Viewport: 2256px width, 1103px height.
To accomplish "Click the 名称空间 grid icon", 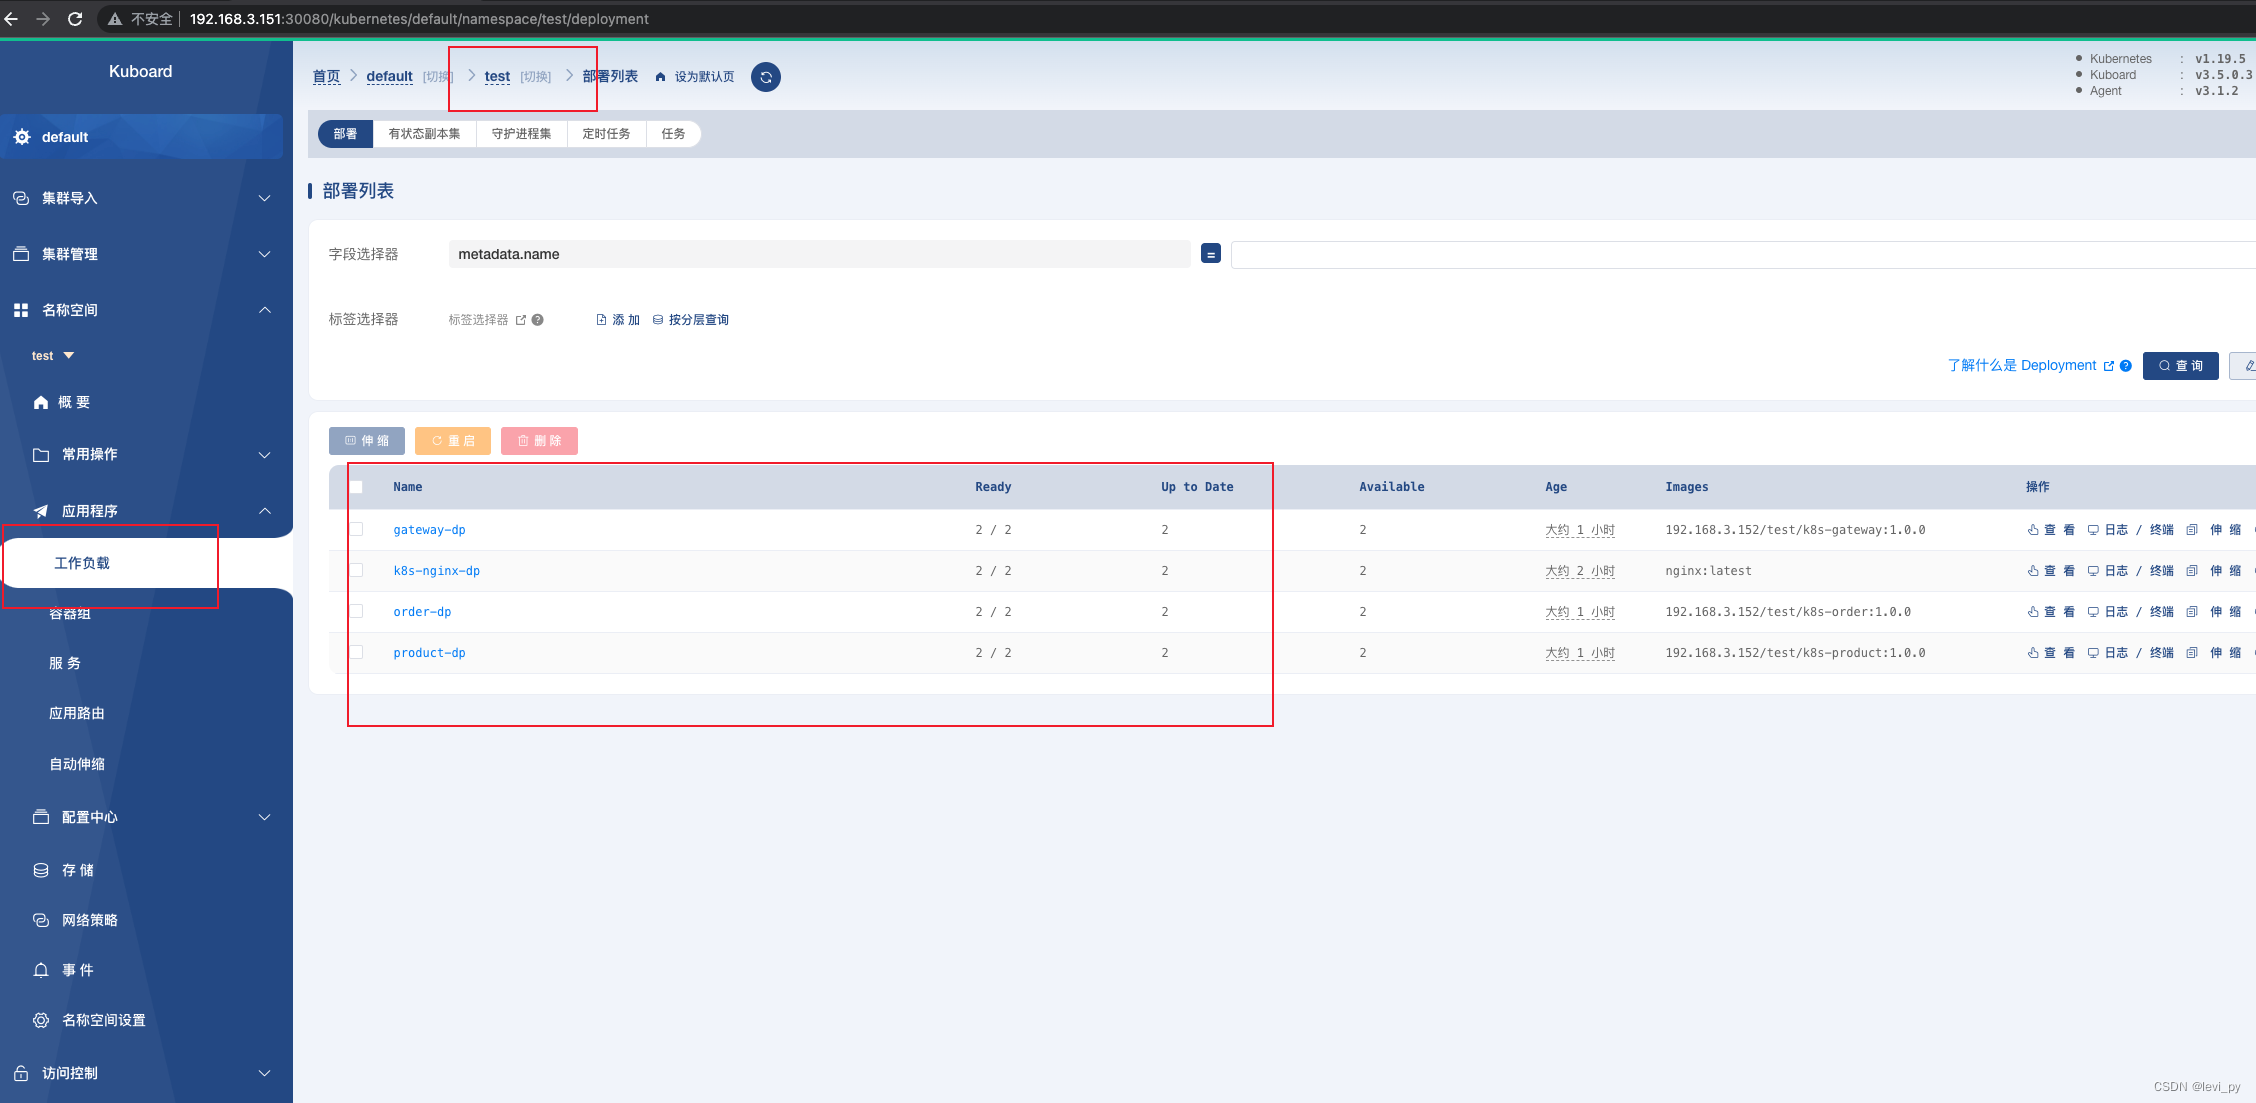I will [x=21, y=310].
